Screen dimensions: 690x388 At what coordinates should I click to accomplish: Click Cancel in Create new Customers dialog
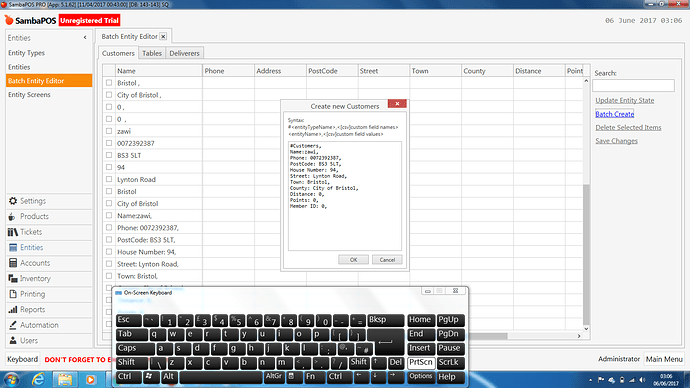click(387, 260)
